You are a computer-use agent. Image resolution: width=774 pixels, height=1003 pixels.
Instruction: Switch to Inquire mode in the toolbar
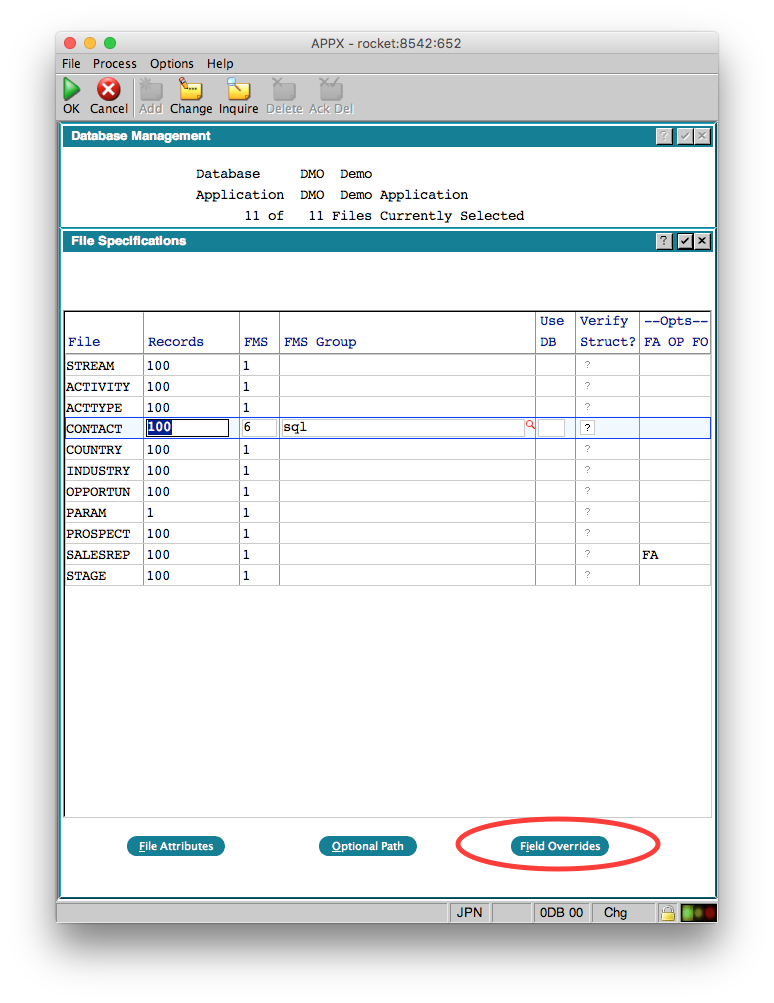(238, 91)
